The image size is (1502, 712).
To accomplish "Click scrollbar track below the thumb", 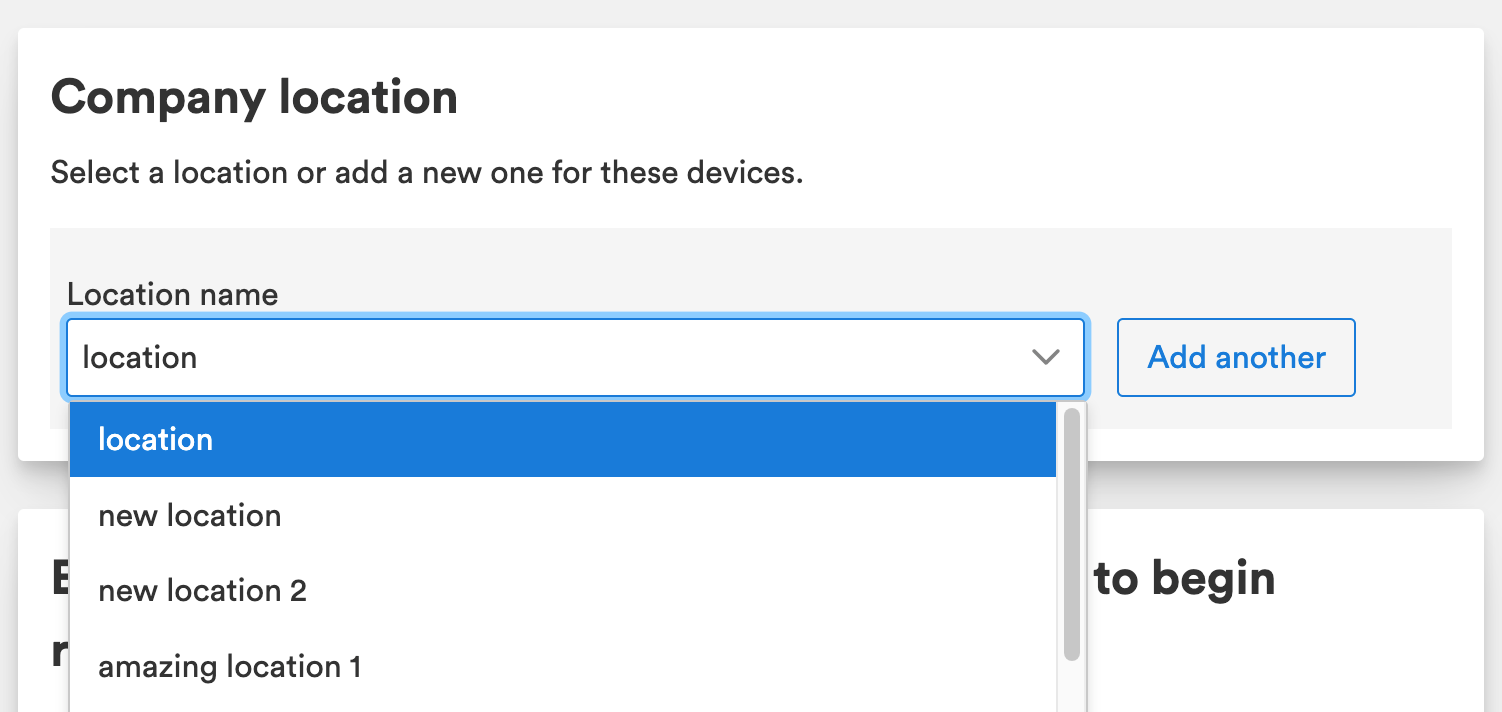I will 1071,688.
